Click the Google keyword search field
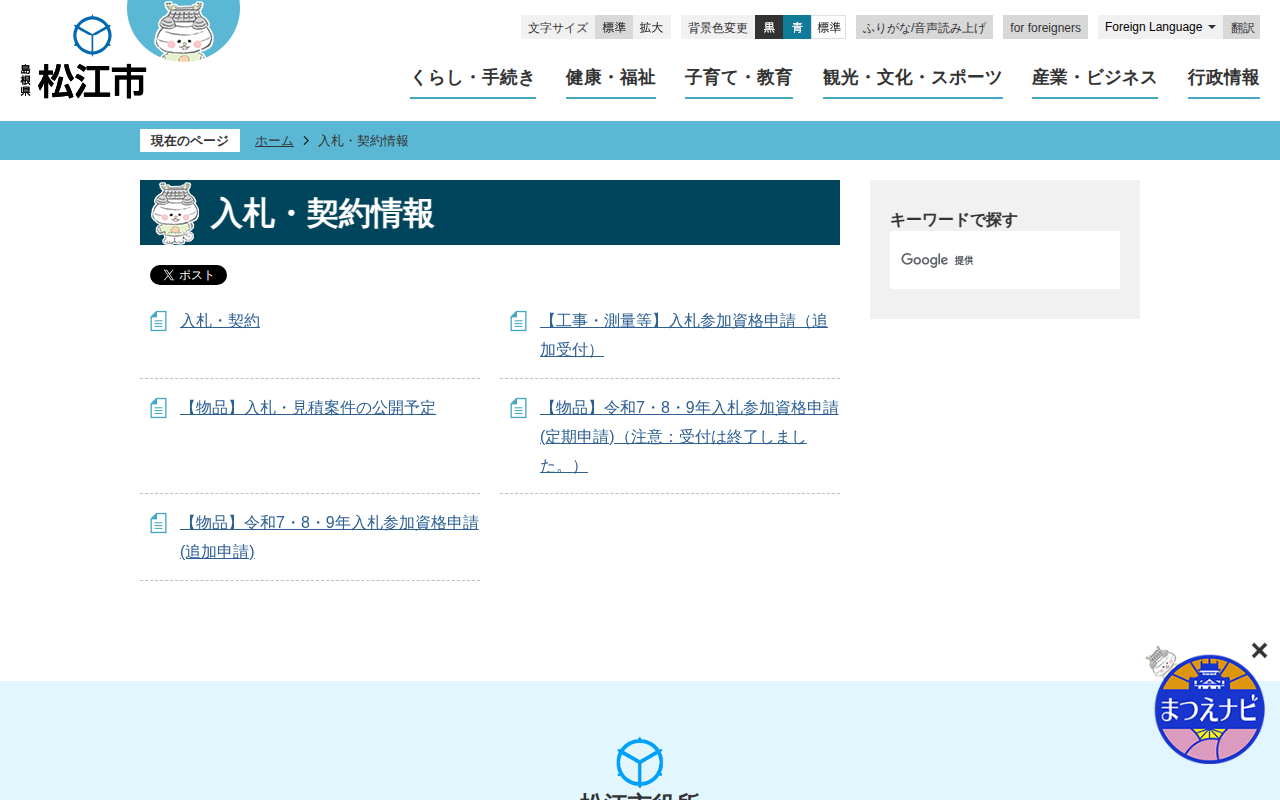Image resolution: width=1280 pixels, height=800 pixels. point(1005,260)
